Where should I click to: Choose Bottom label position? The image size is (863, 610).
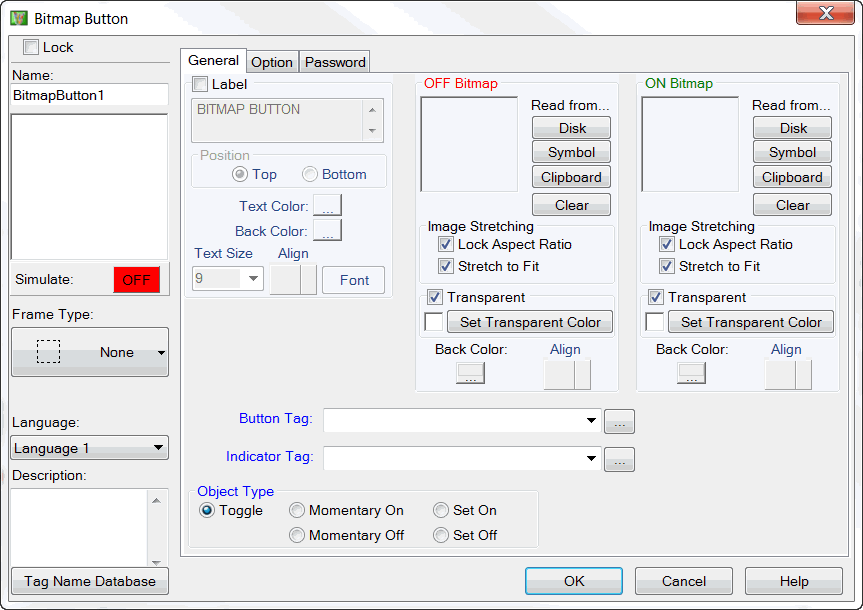coord(310,175)
